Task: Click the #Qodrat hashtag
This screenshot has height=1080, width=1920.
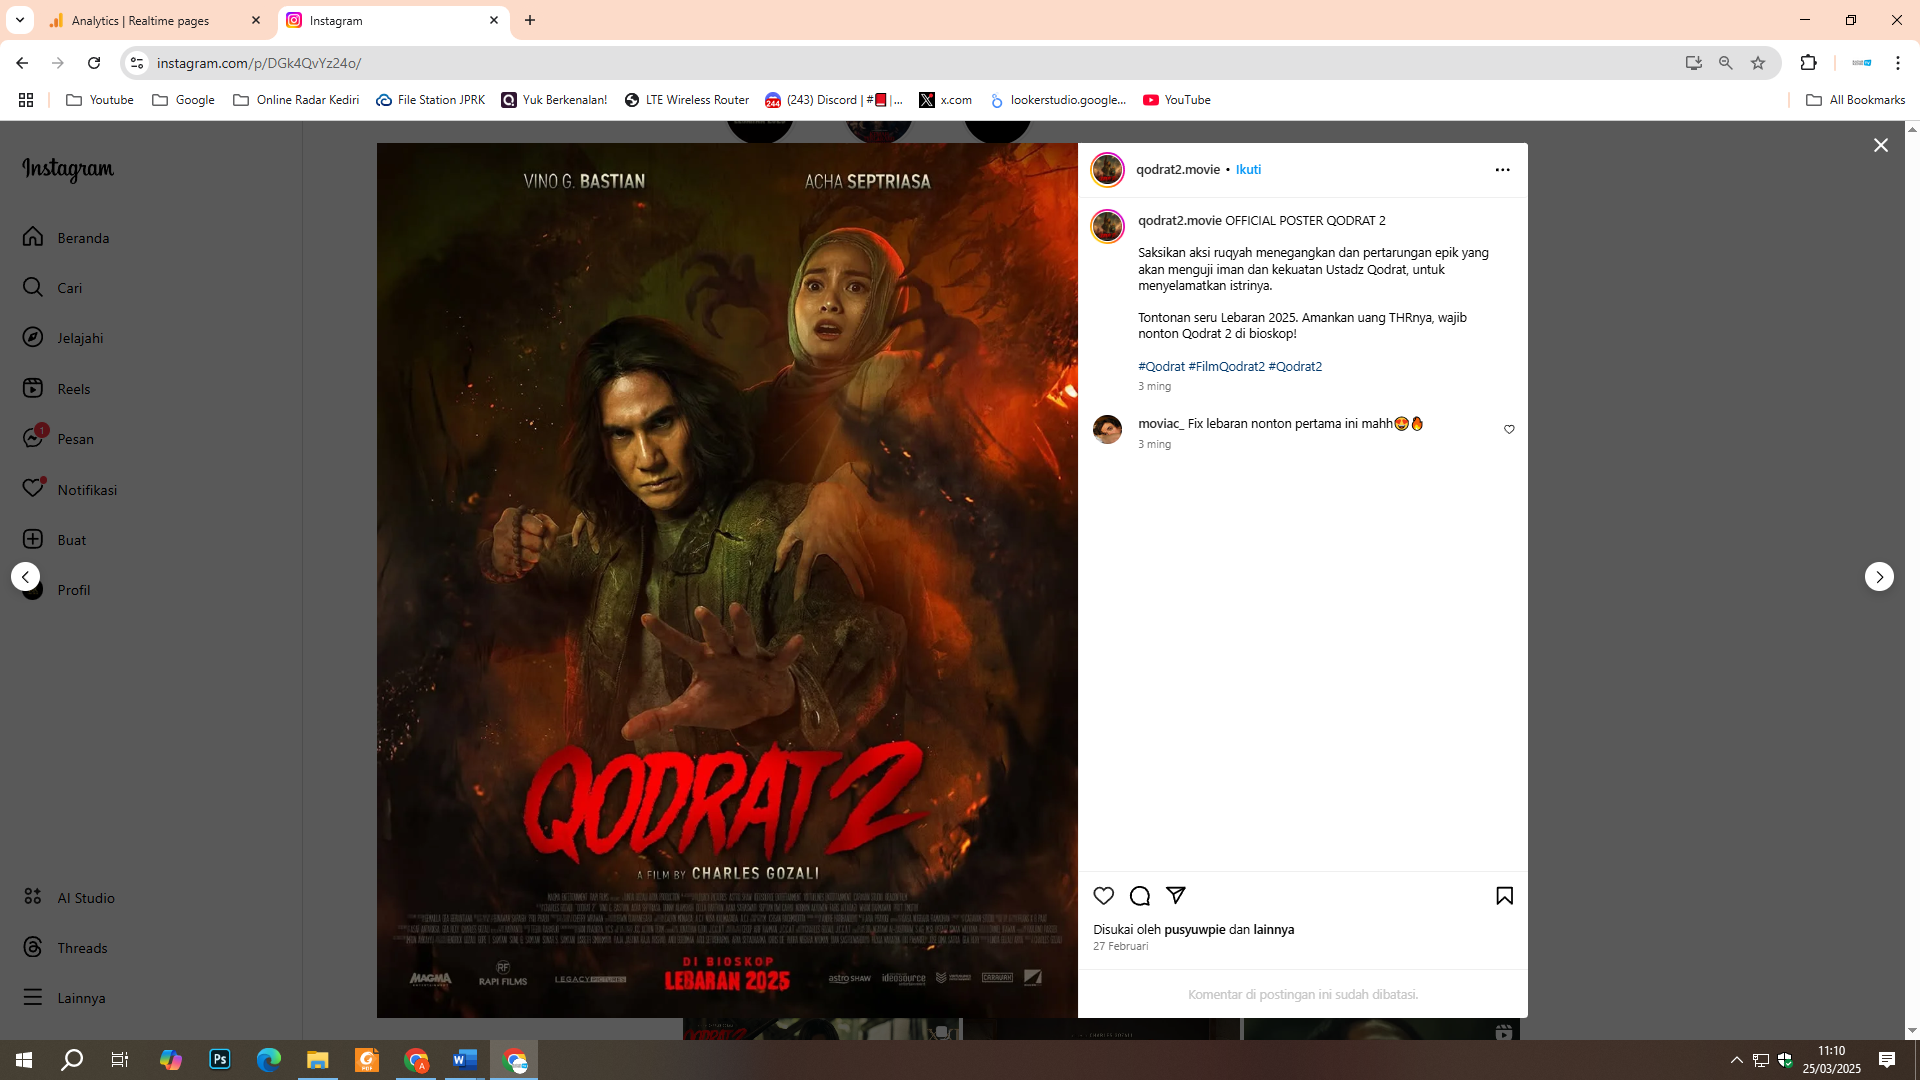Action: point(1161,367)
